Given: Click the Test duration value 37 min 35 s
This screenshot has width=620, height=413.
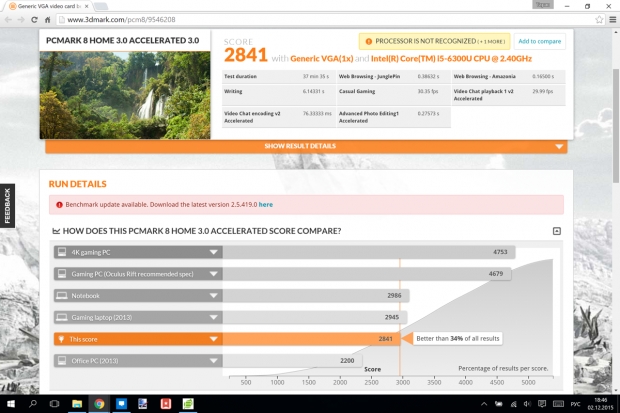Looking at the screenshot, I should point(316,76).
